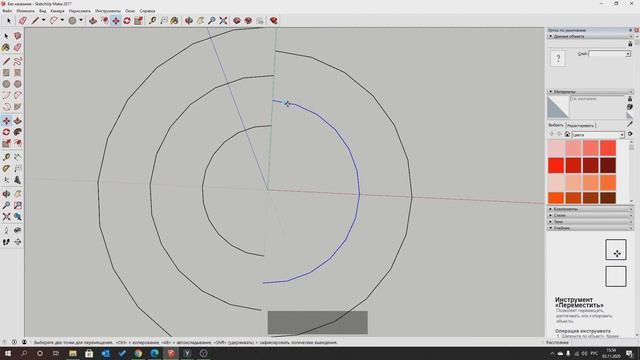The height and width of the screenshot is (360, 640).
Task: Choose the dark maroon color swatch
Action: tap(608, 165)
